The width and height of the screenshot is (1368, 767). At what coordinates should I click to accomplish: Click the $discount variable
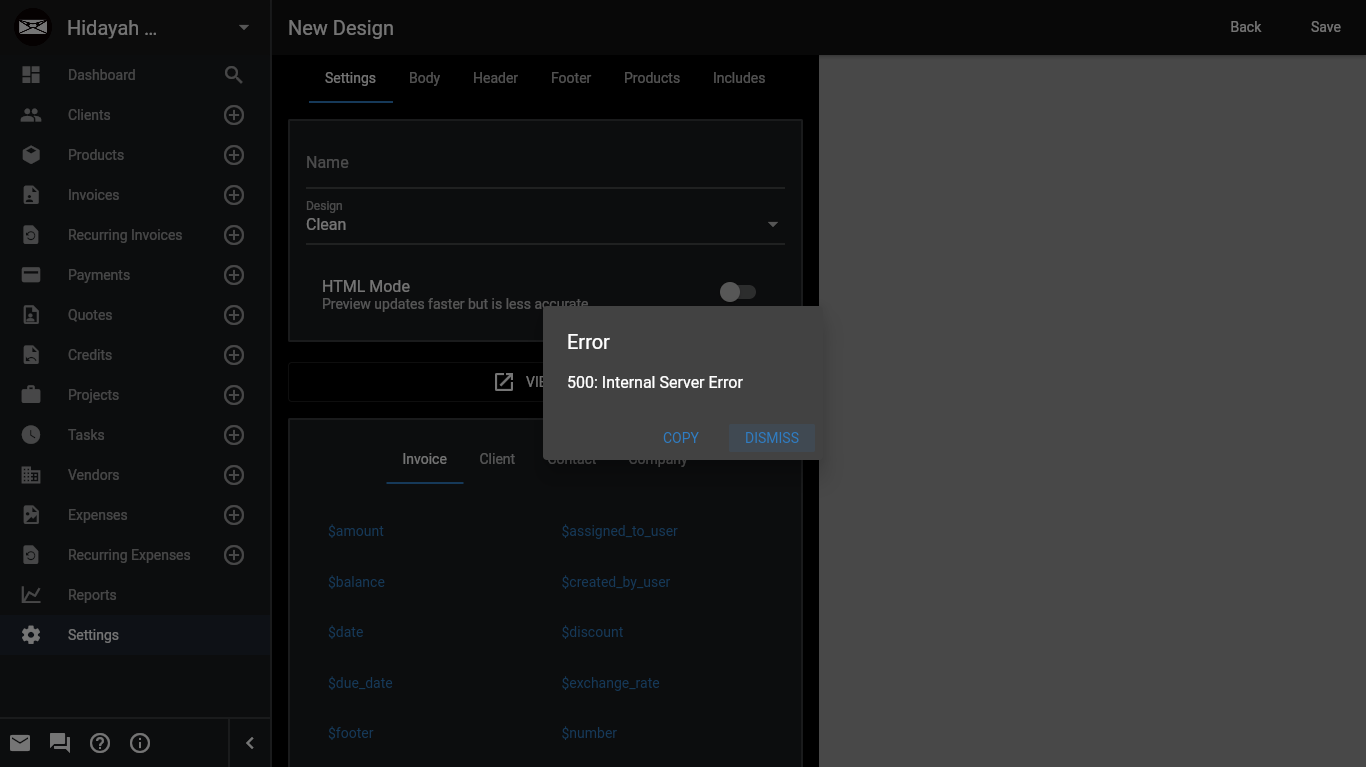pos(592,632)
